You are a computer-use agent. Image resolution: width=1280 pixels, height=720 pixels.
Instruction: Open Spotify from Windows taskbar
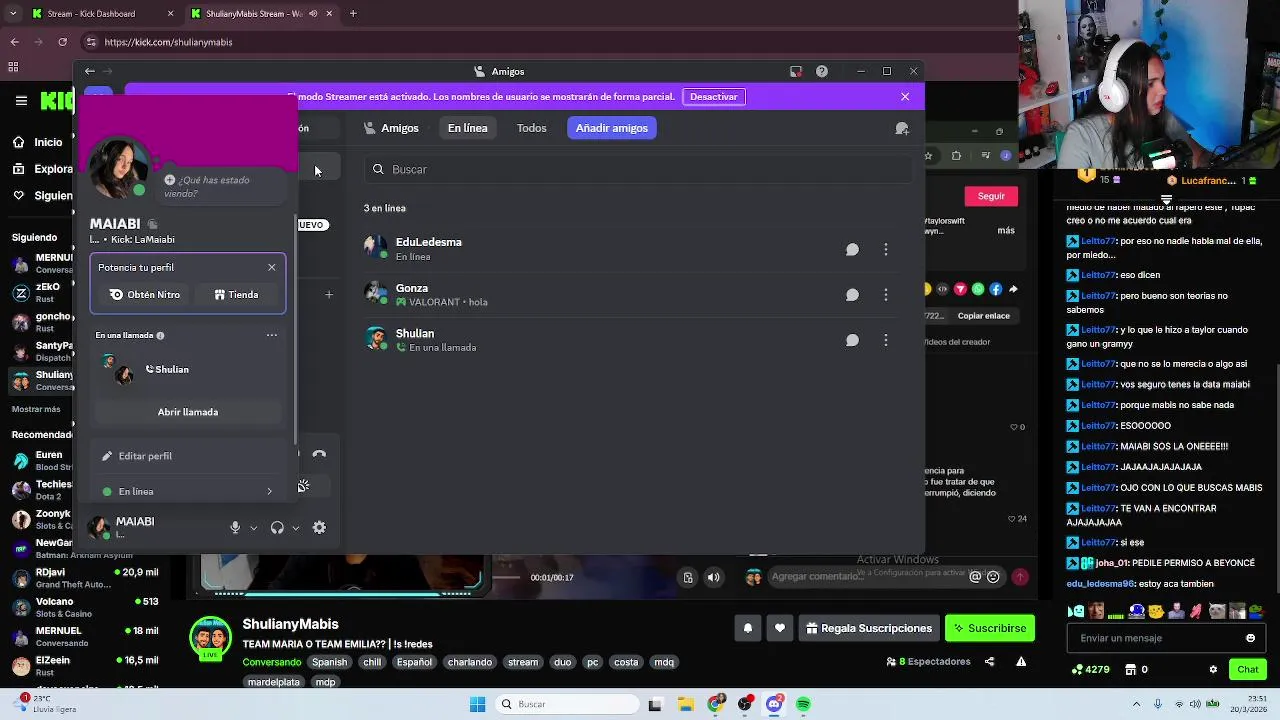(803, 704)
